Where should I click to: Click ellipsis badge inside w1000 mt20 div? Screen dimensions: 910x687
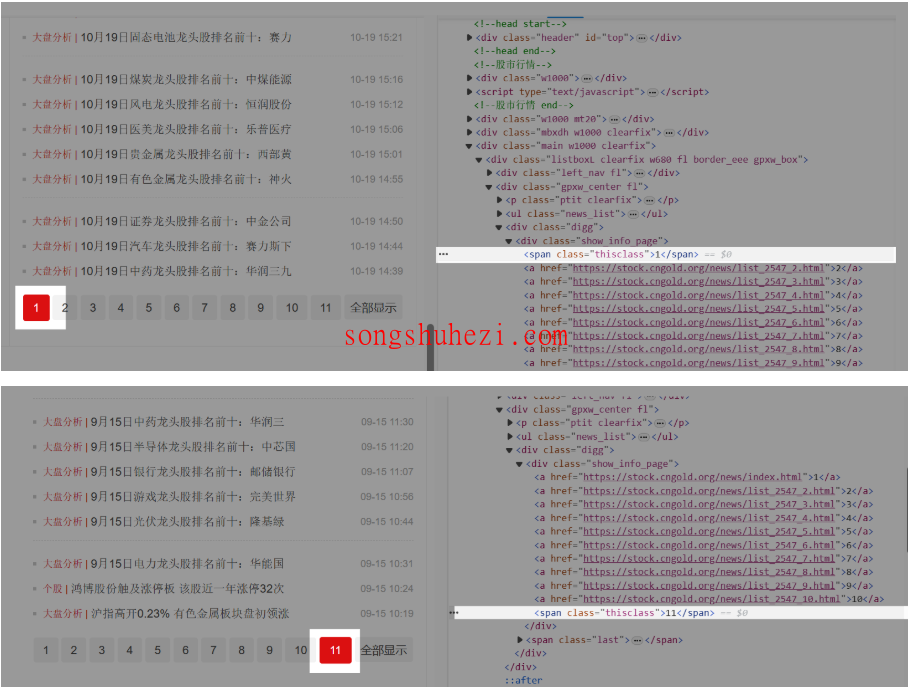coord(614,120)
